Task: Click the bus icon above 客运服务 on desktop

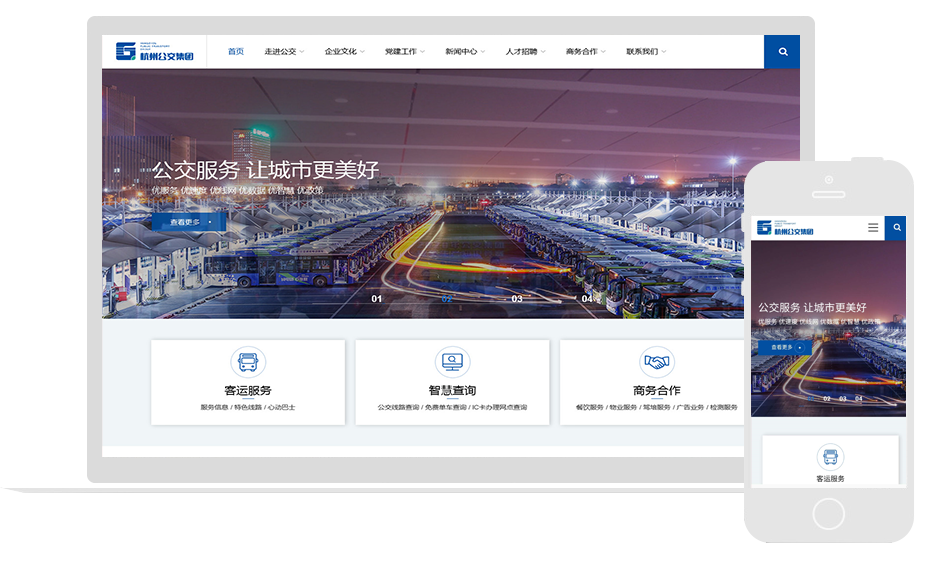Action: pos(248,362)
